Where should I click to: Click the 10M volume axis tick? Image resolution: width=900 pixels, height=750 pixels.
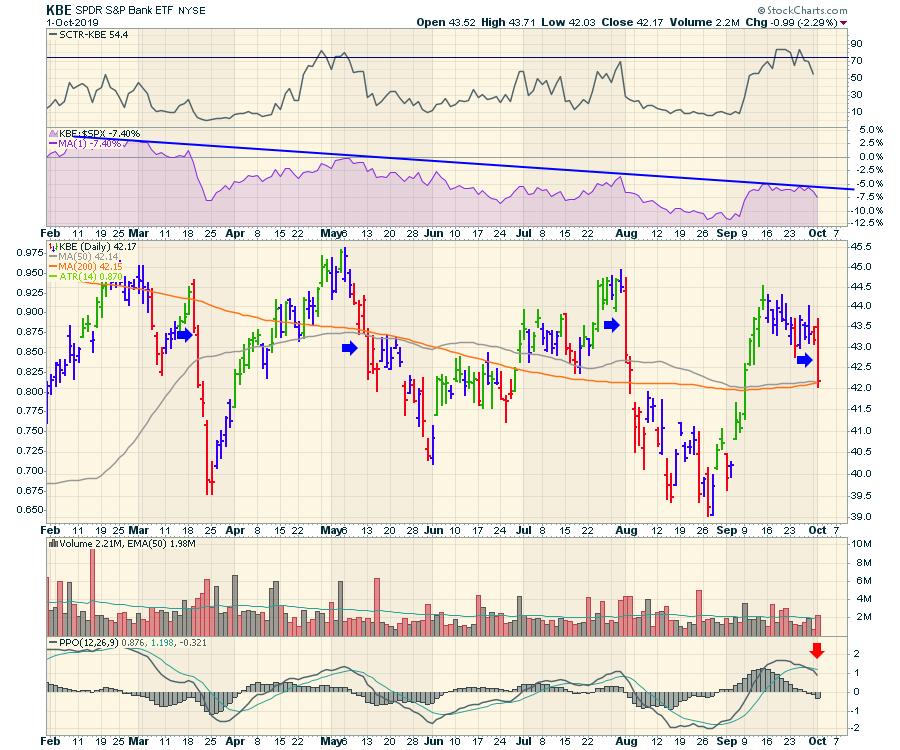[x=863, y=544]
